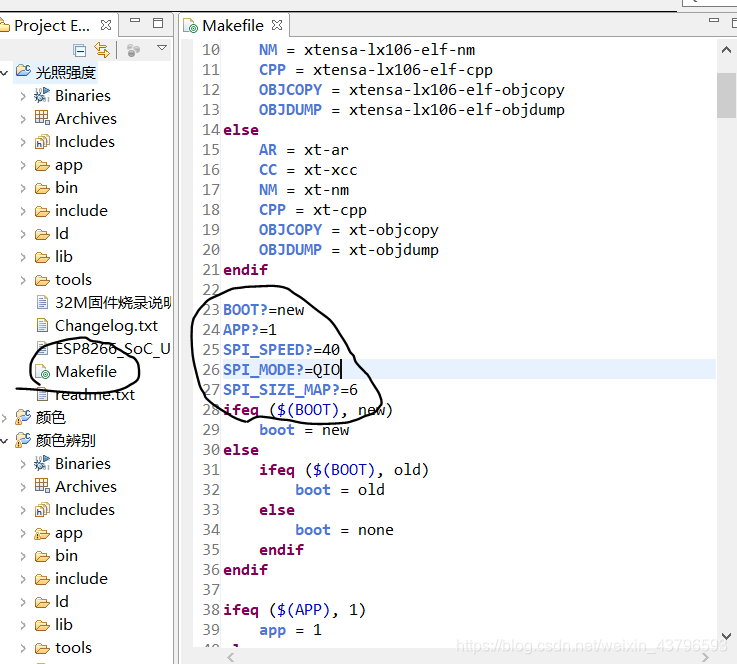Image resolution: width=737 pixels, height=664 pixels.
Task: Click Binaries icon in 光照强度 project
Action: click(42, 95)
